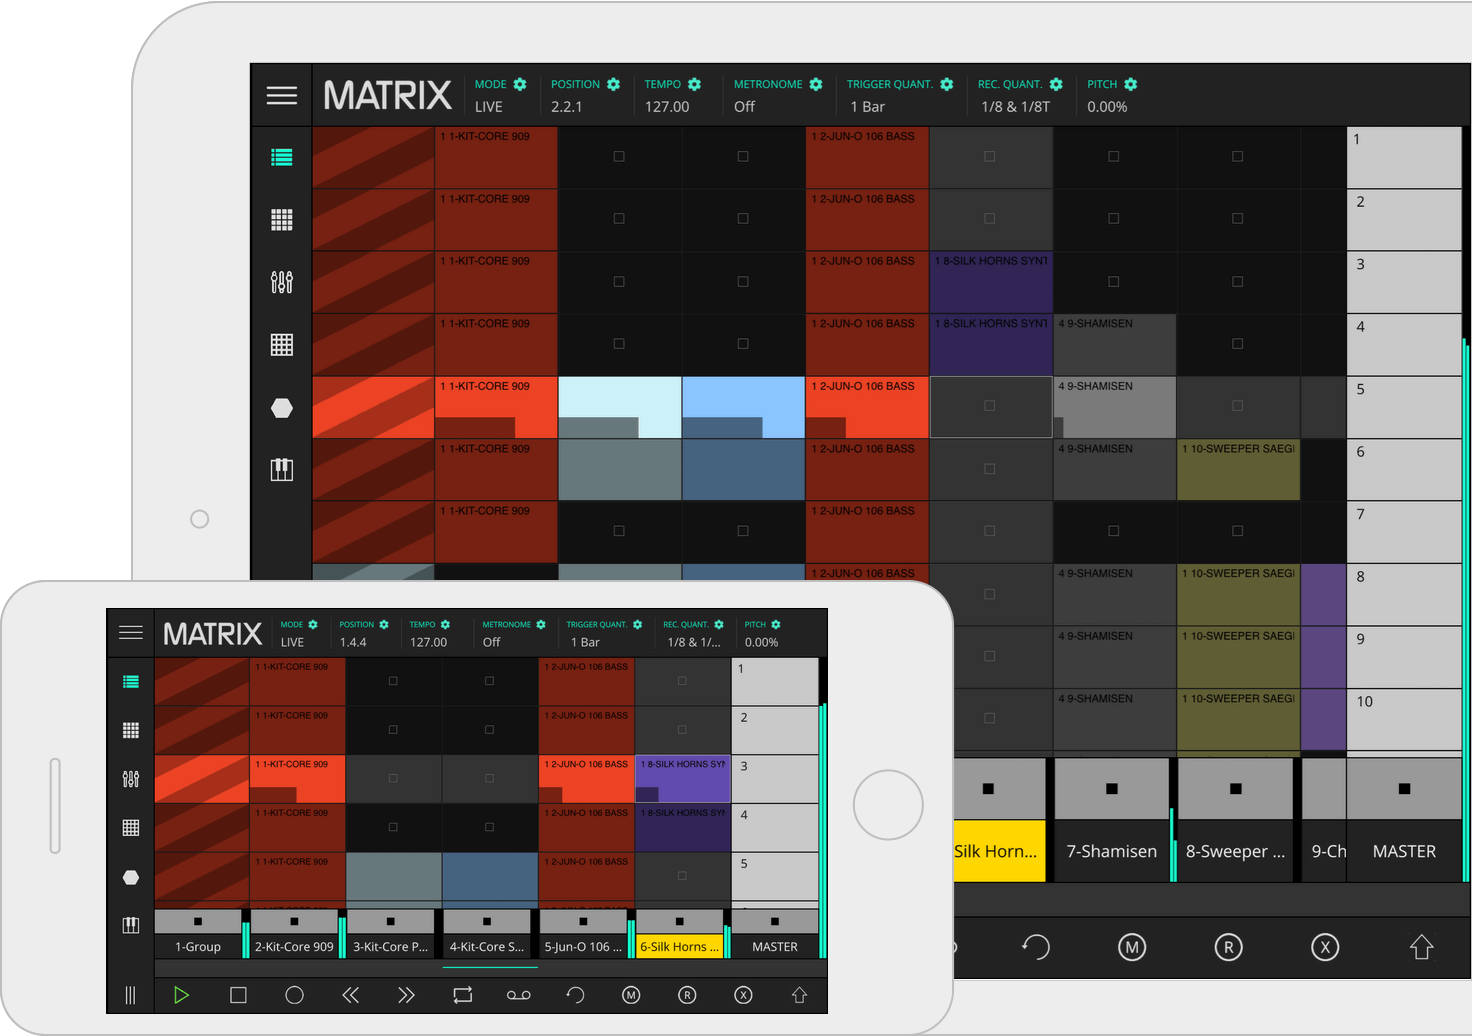Open POSITION settings gear on tablet
This screenshot has height=1036, width=1472.
613,84
